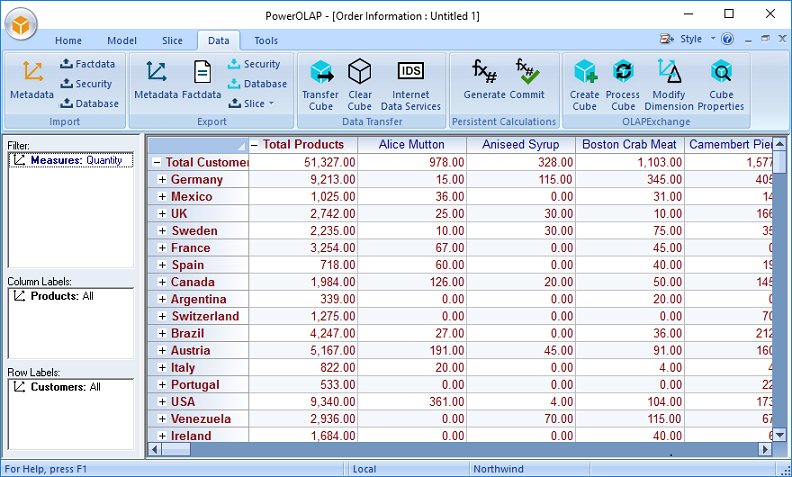Viewport: 792px width, 477px height.
Task: Switch to the Model tab
Action: pyautogui.click(x=122, y=40)
